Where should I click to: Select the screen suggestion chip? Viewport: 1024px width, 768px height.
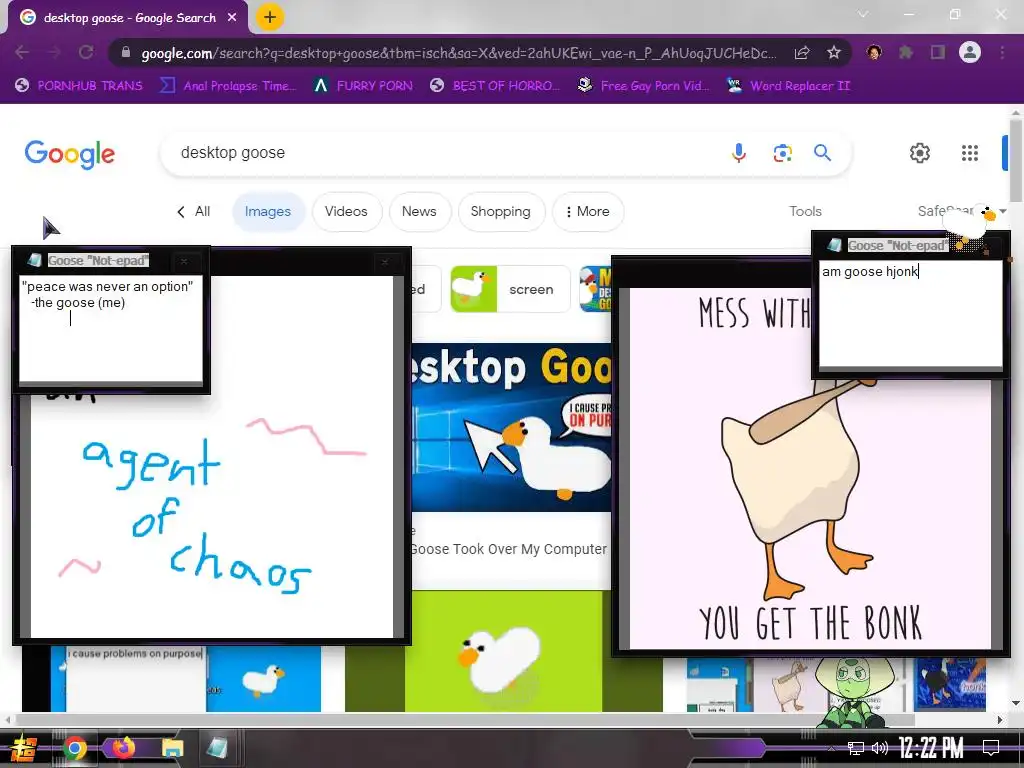coord(510,289)
